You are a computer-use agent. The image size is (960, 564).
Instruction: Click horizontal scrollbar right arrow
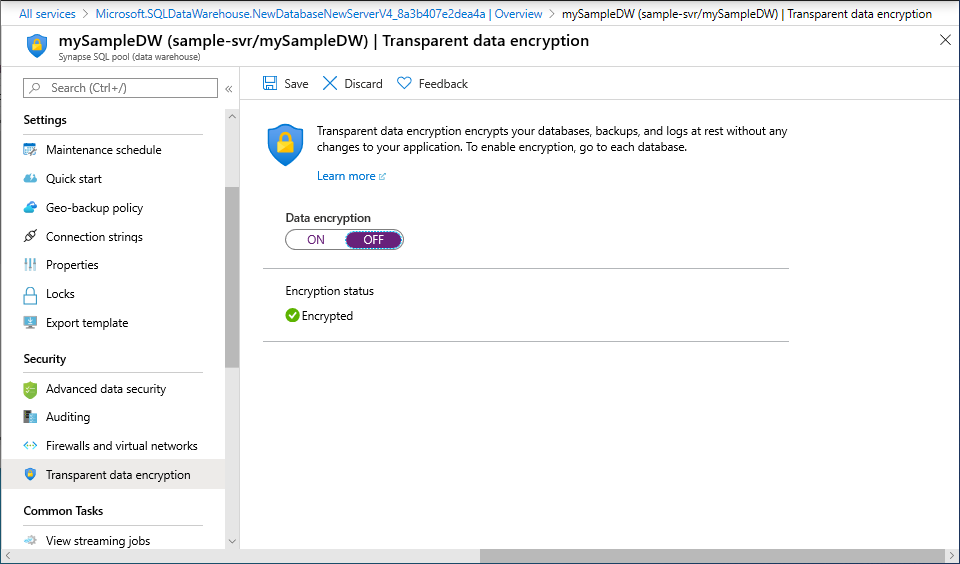pyautogui.click(x=953, y=555)
